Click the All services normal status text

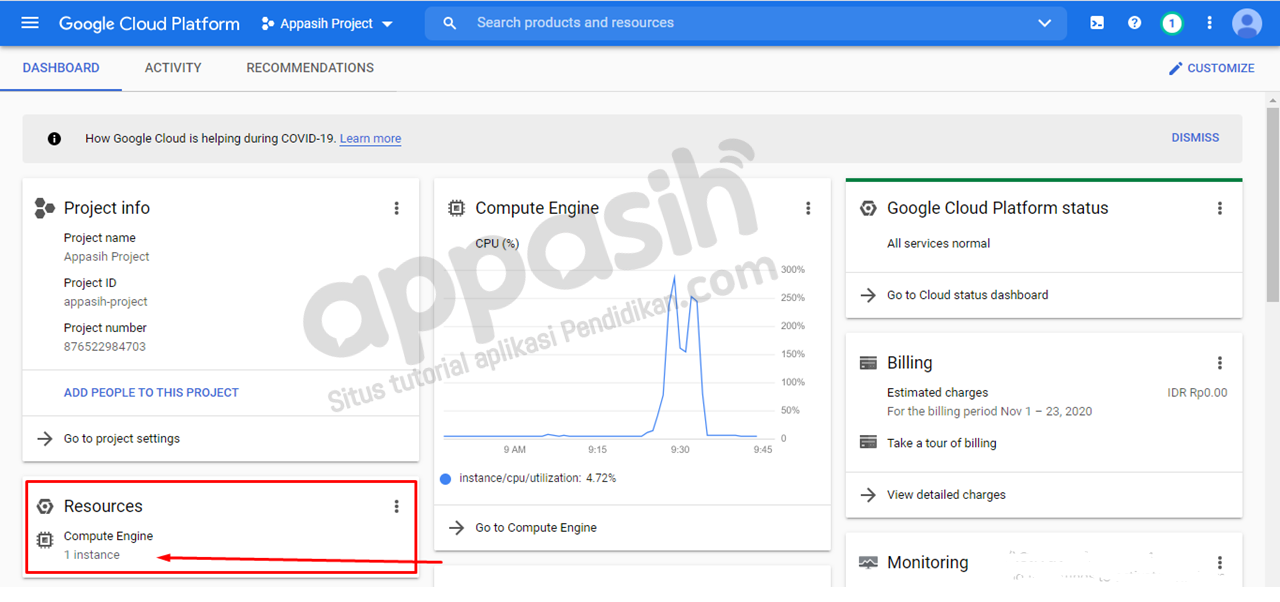pyautogui.click(x=939, y=243)
